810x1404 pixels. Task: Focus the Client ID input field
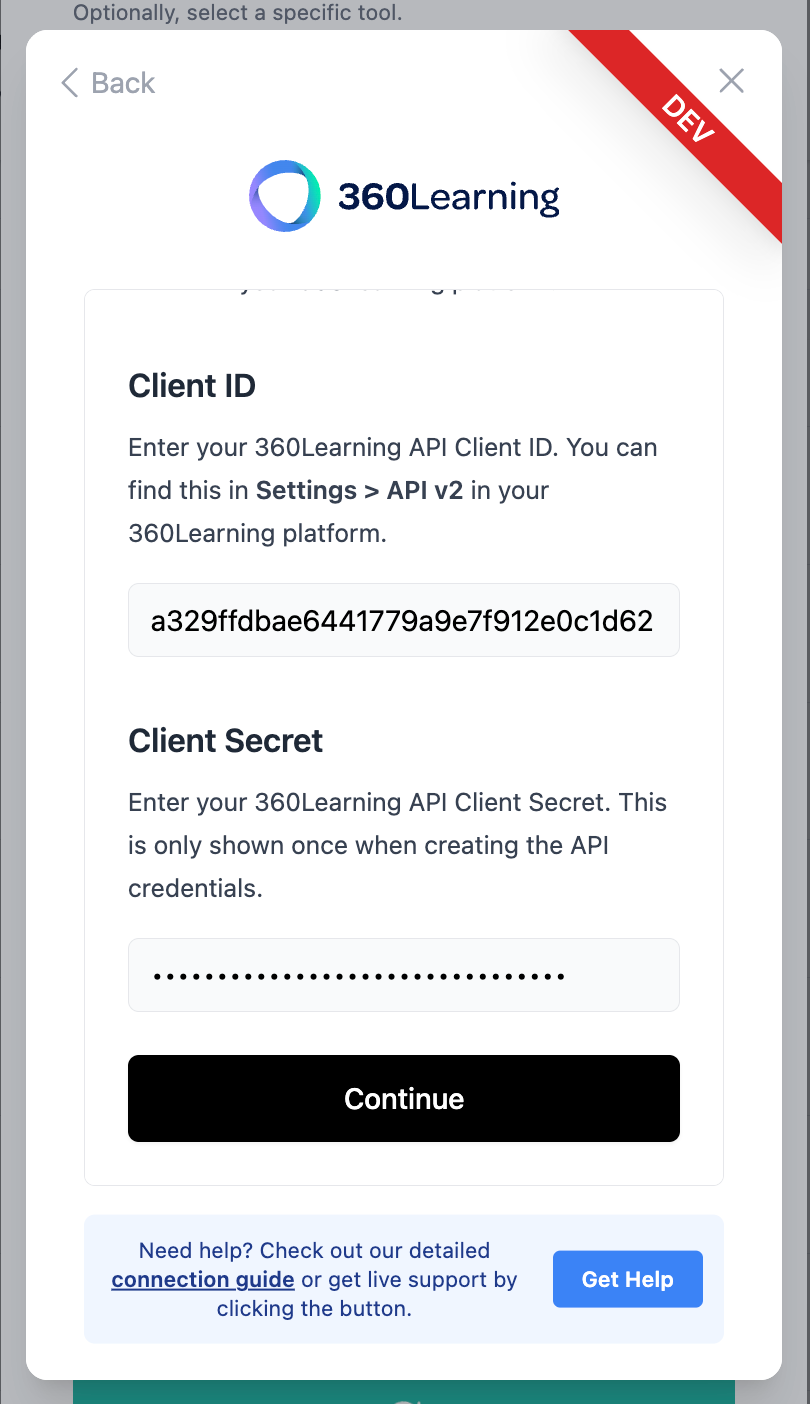click(403, 621)
